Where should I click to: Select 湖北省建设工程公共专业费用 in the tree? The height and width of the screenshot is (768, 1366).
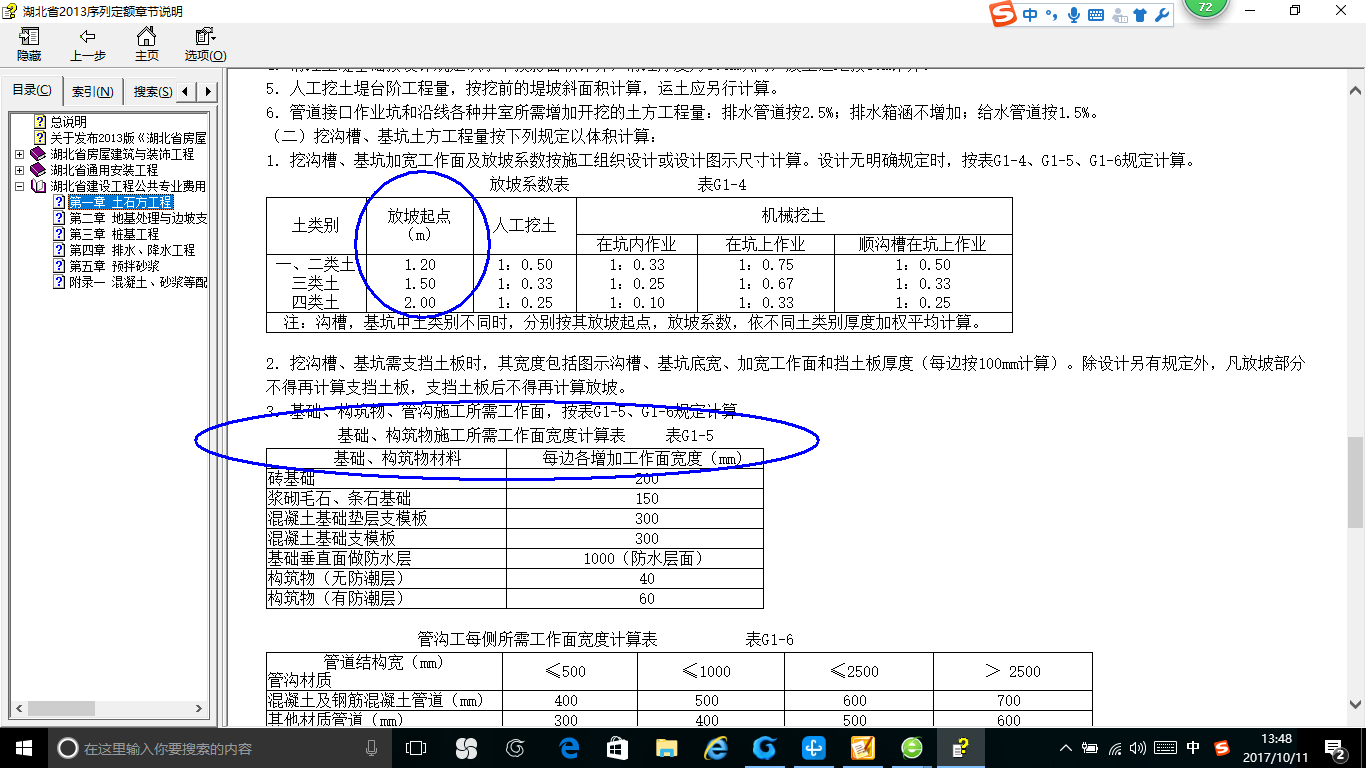(128, 186)
